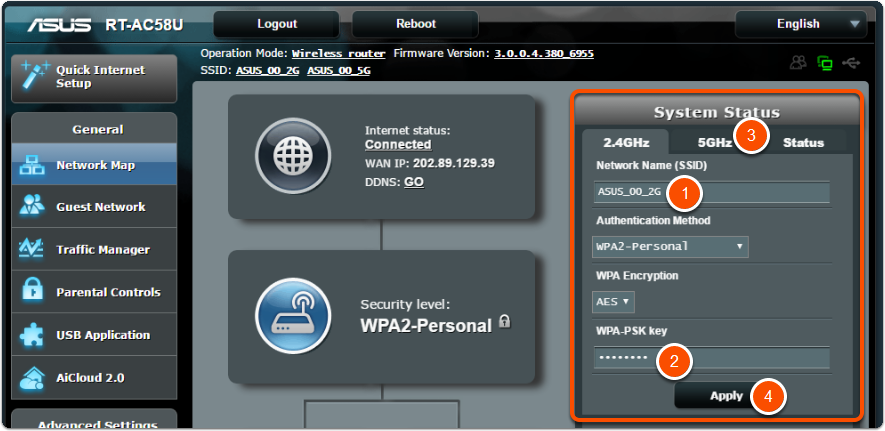885x431 pixels.
Task: Open Guest Network in the sidebar
Action: pos(94,206)
